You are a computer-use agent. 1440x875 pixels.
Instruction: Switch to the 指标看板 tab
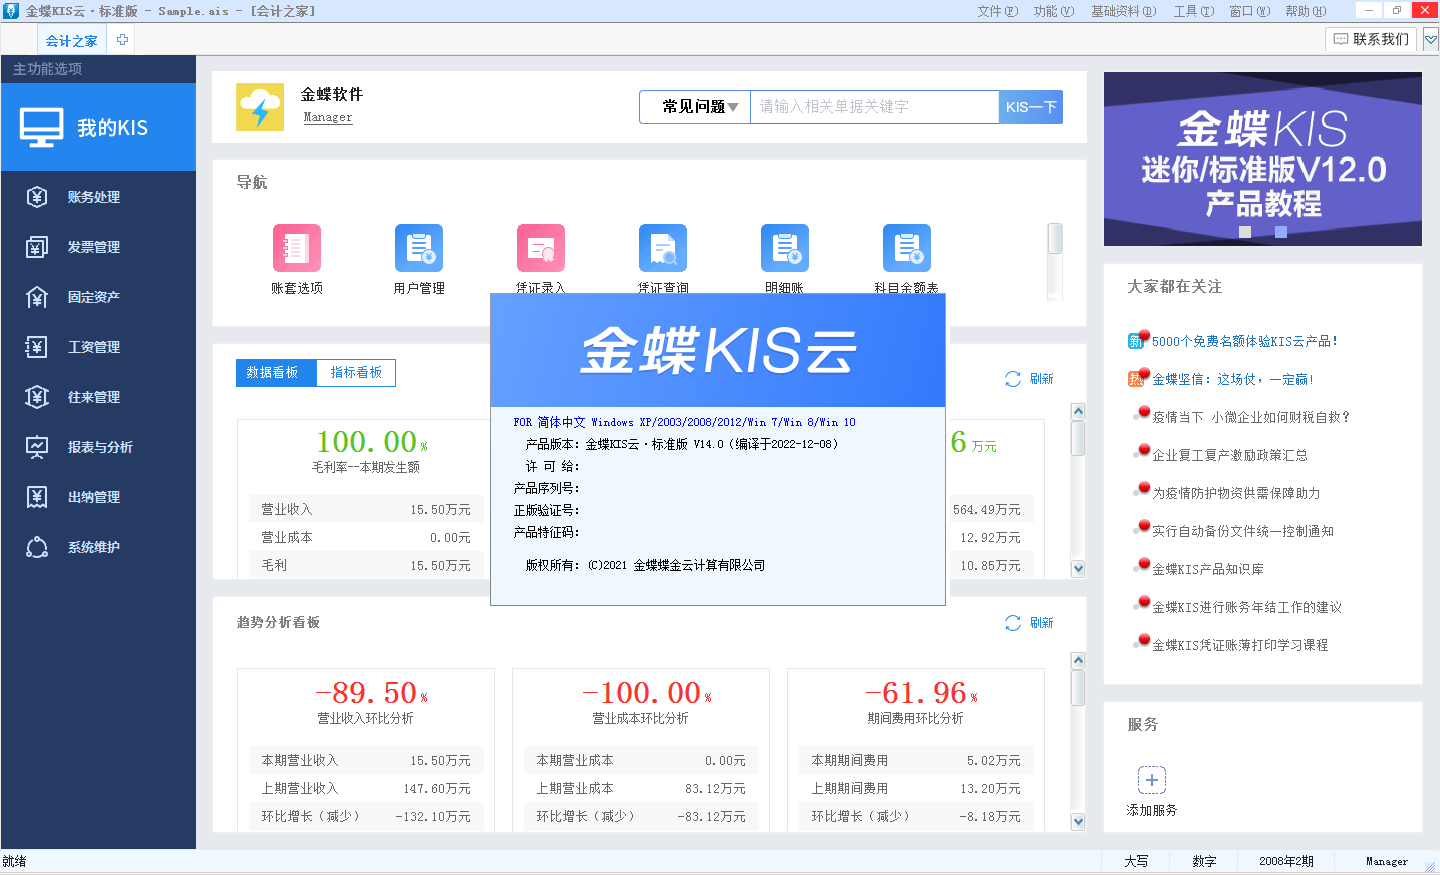pos(356,372)
